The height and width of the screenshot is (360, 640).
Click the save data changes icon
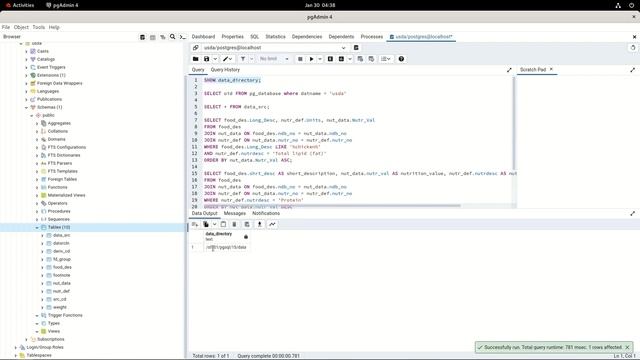coord(247,224)
